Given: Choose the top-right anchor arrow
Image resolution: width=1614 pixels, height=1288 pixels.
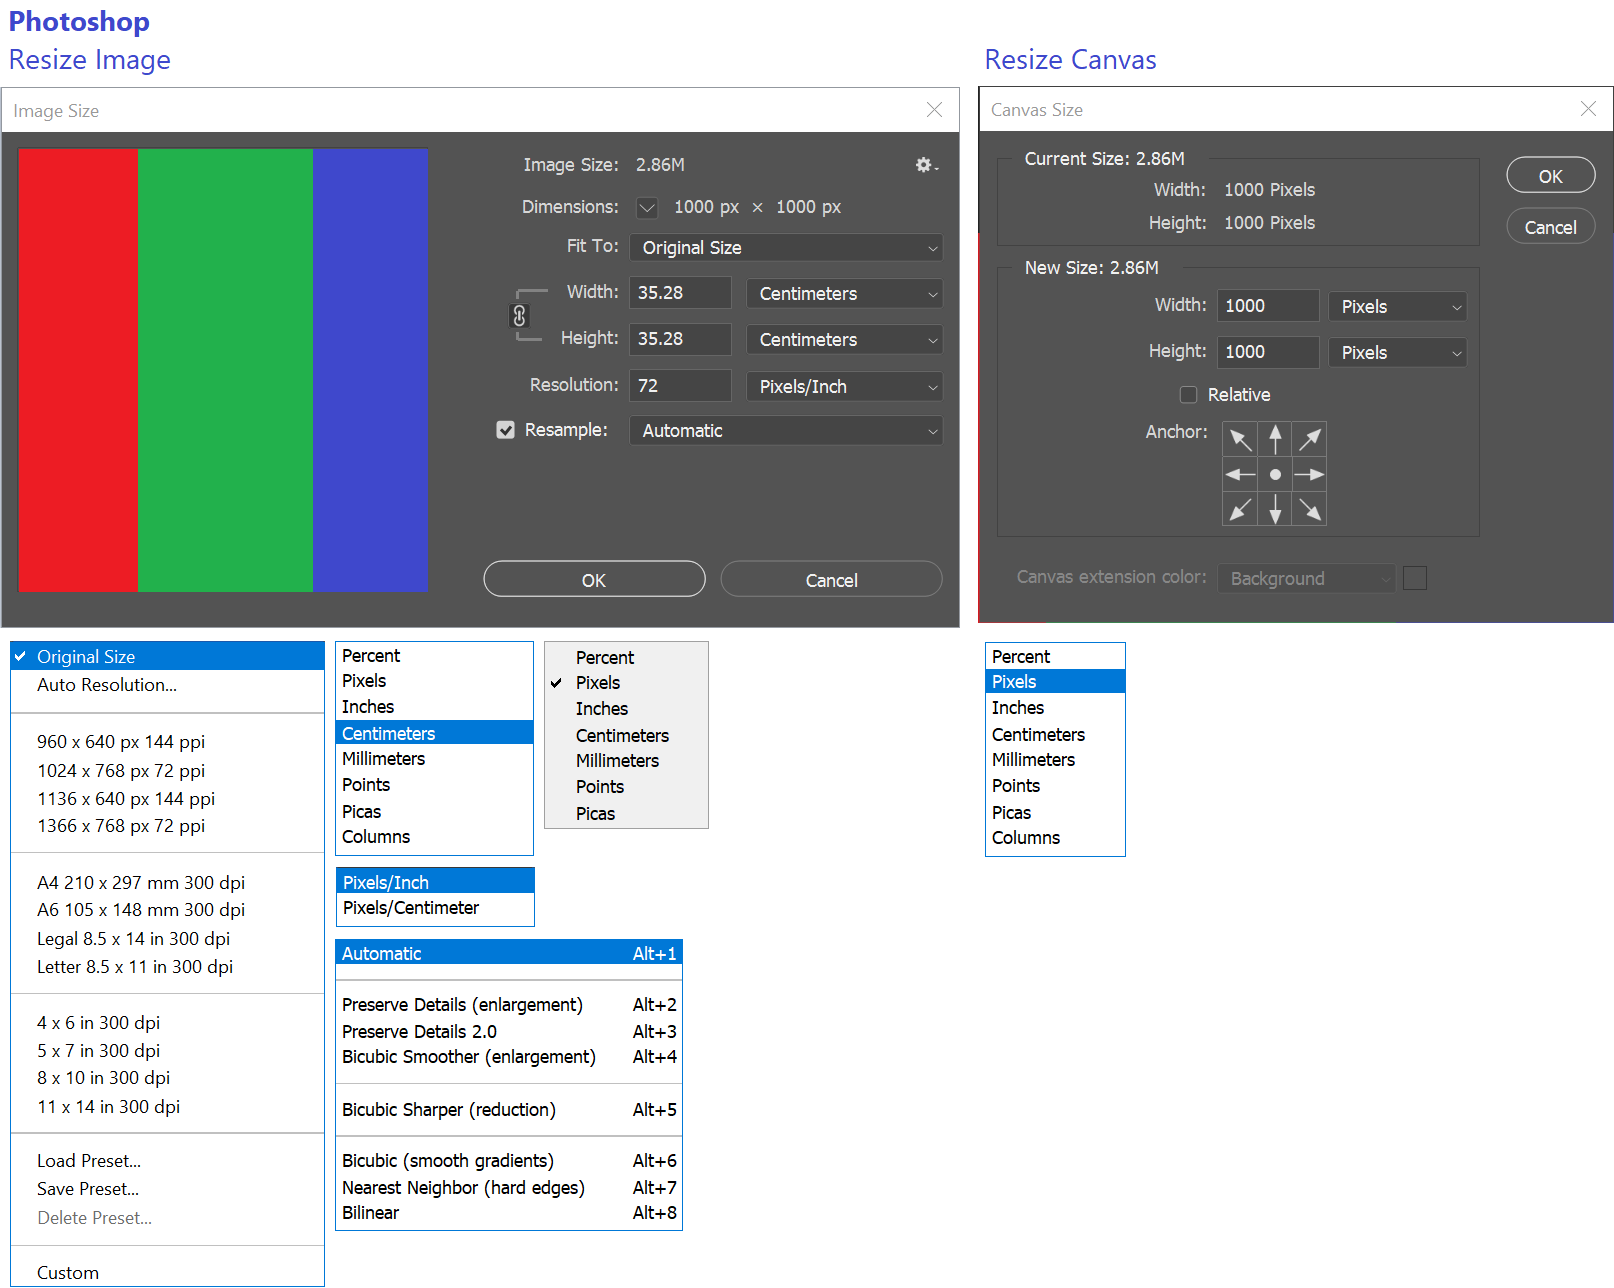Looking at the screenshot, I should click(1309, 439).
